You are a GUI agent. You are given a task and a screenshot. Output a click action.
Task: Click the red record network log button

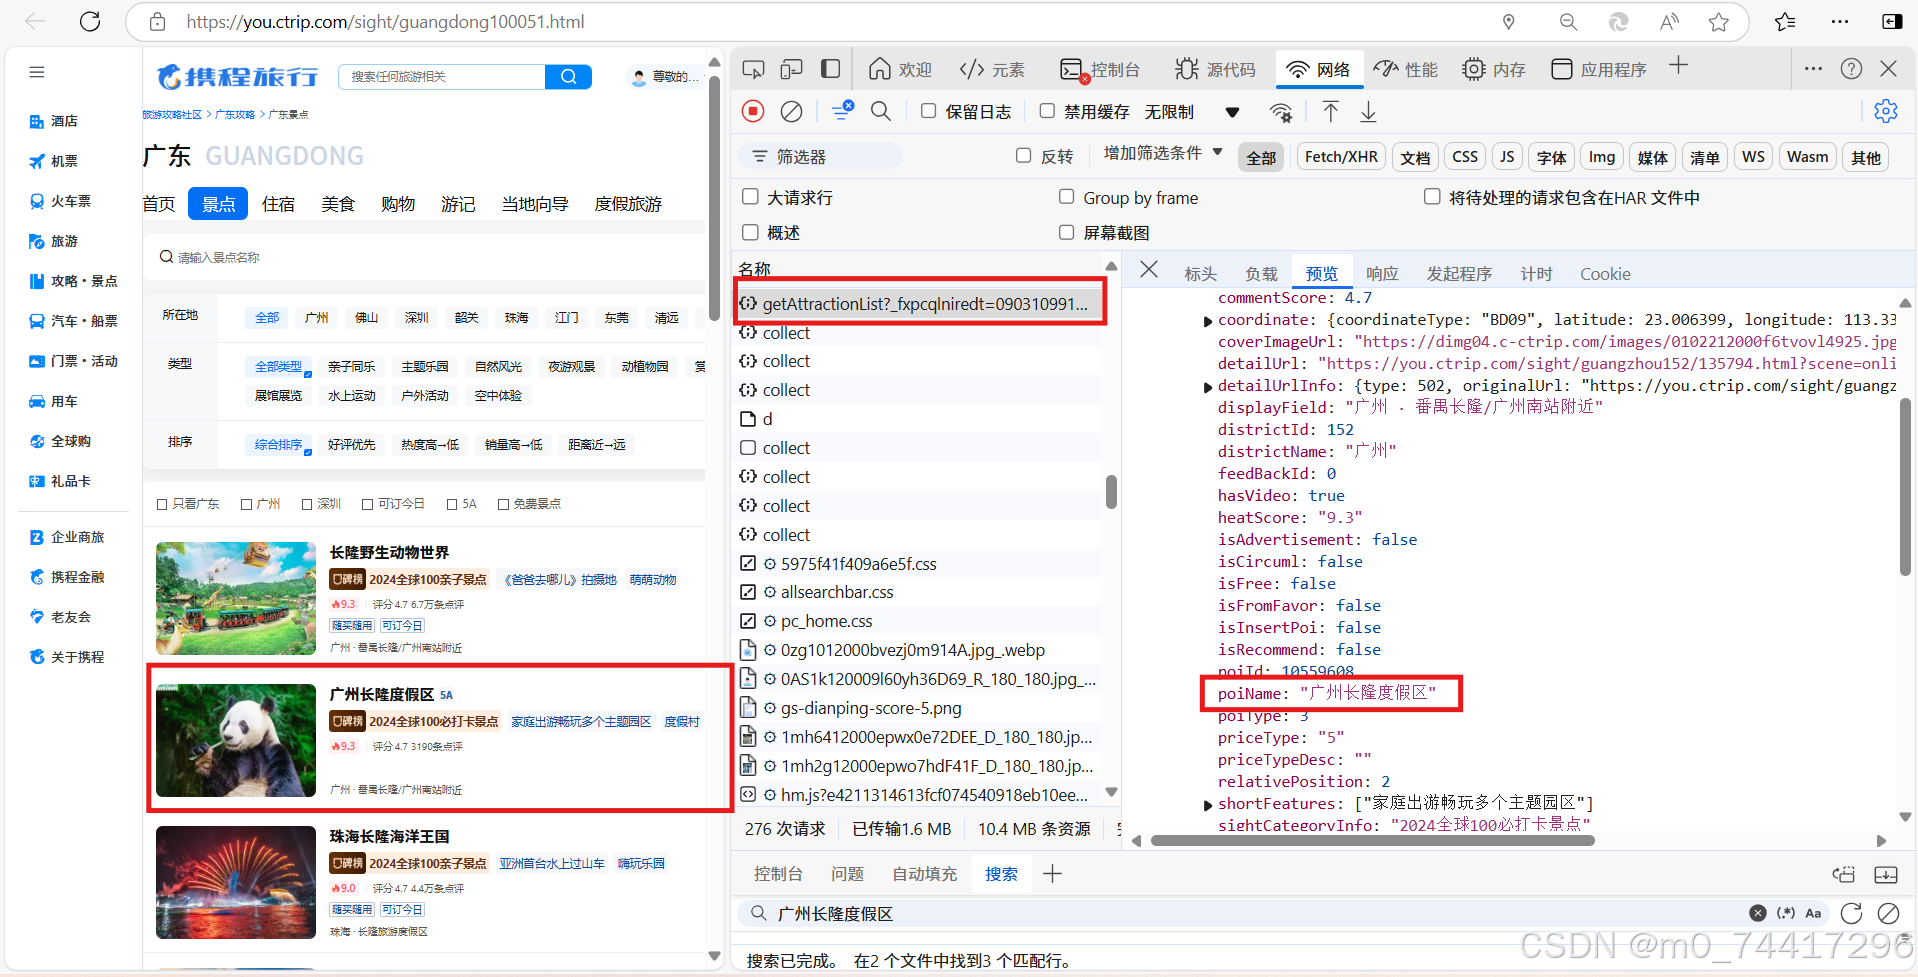click(x=753, y=111)
